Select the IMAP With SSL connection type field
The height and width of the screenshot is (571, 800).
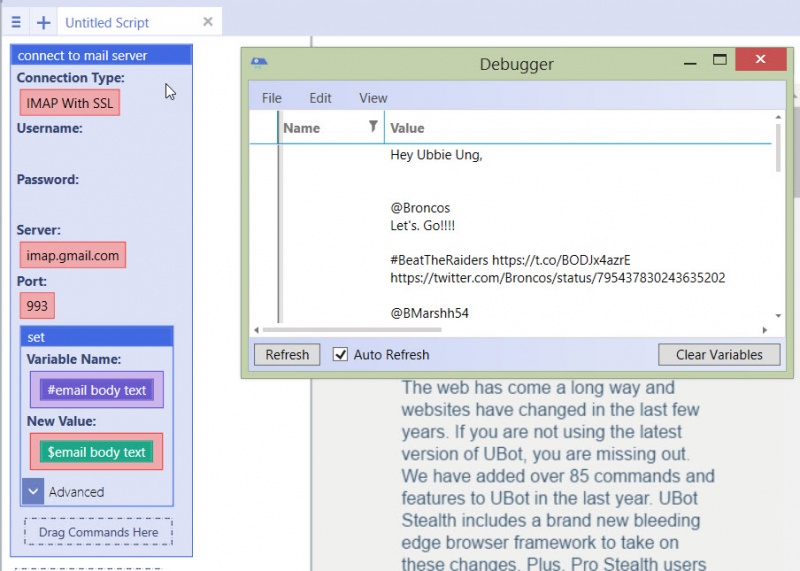pyautogui.click(x=70, y=103)
